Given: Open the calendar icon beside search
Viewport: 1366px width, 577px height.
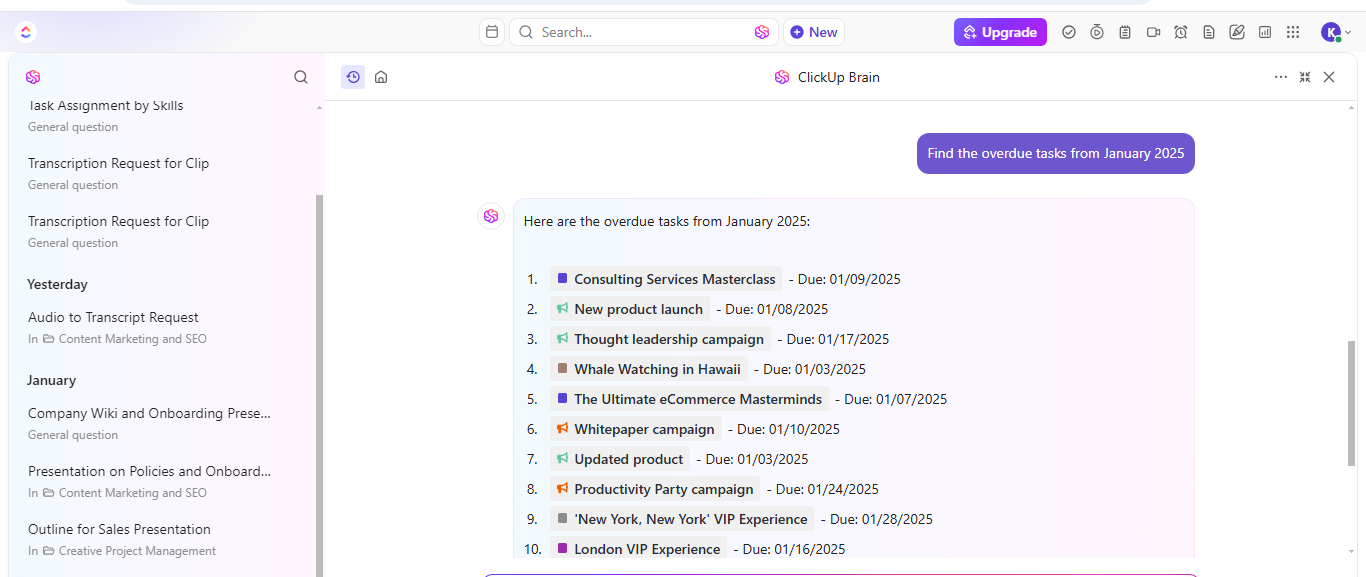Looking at the screenshot, I should 491,32.
